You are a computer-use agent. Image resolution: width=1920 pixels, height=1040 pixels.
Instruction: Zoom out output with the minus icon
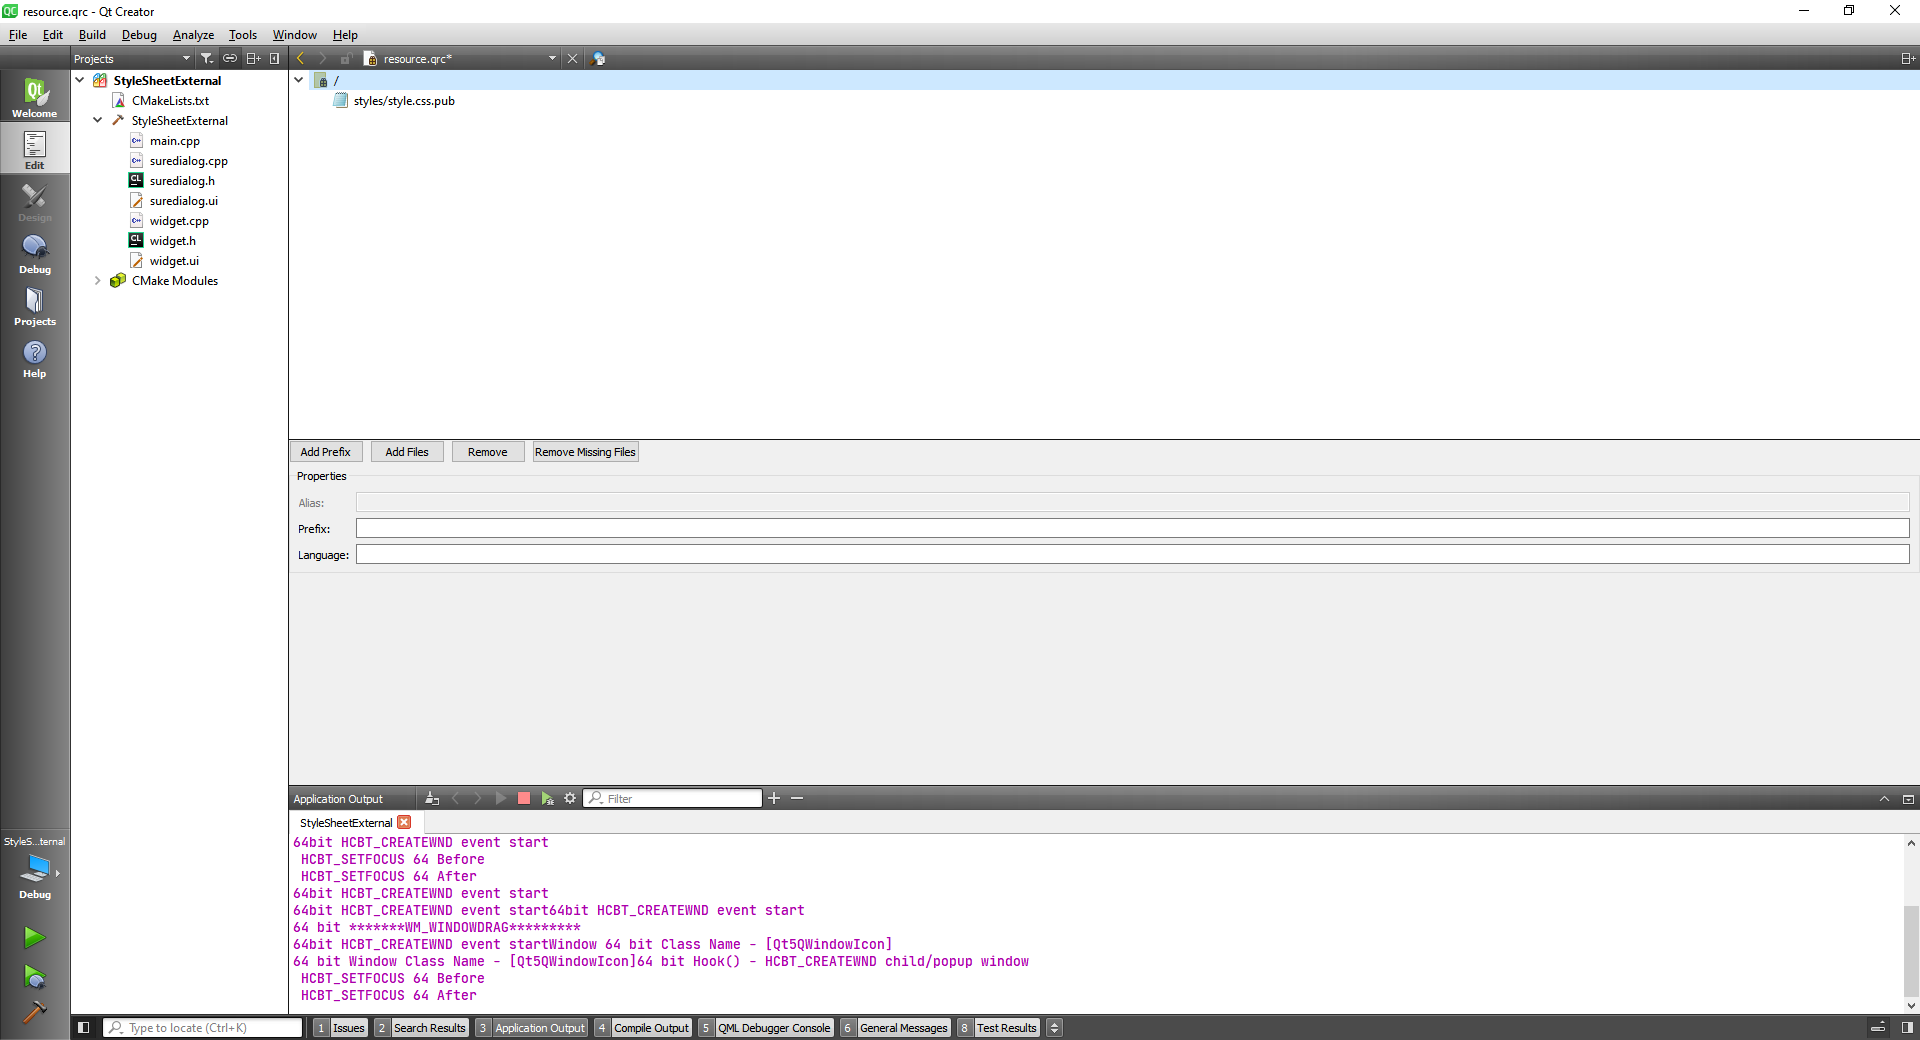797,798
